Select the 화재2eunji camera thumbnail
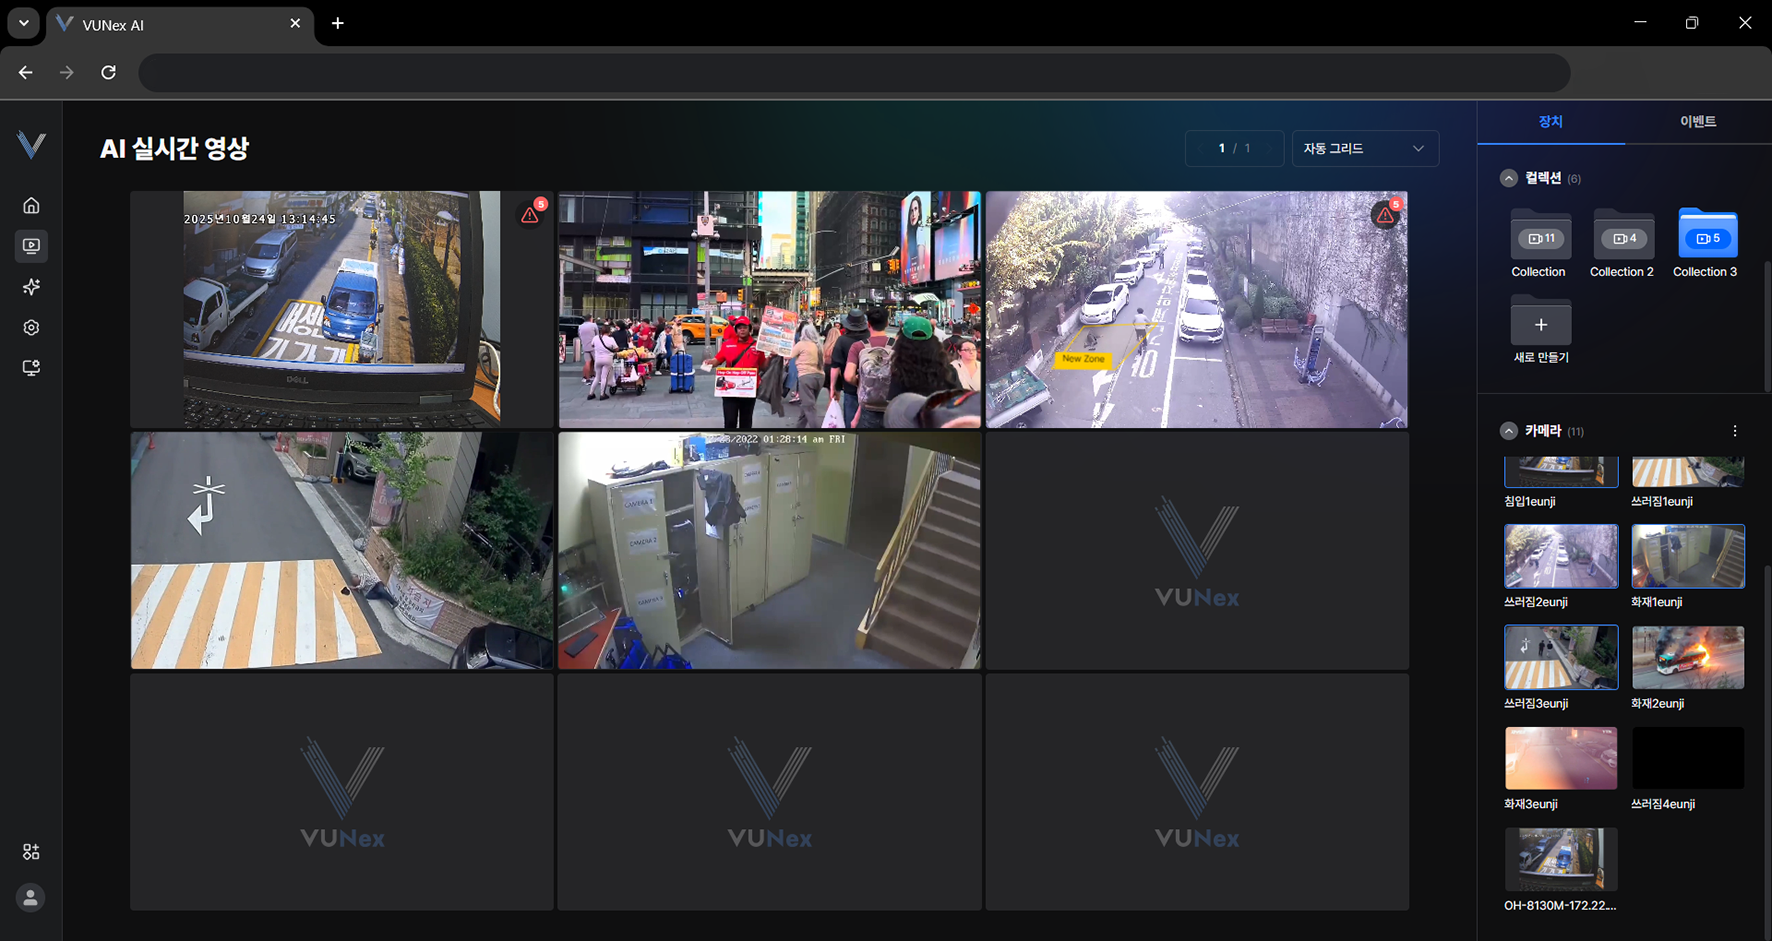This screenshot has height=941, width=1772. pyautogui.click(x=1687, y=658)
